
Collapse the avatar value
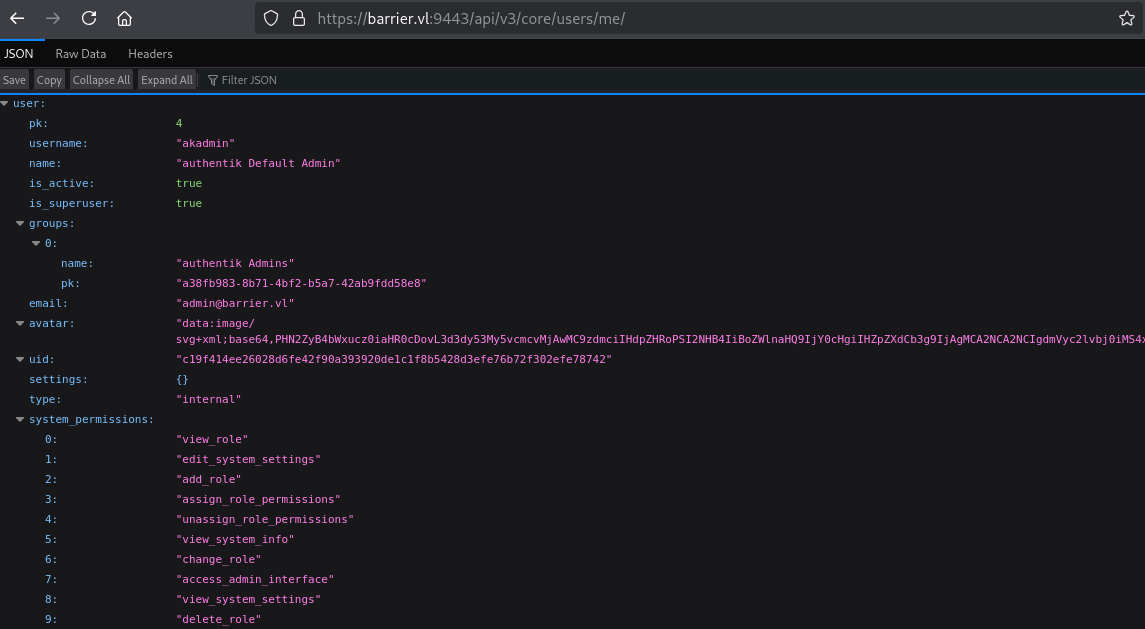(x=20, y=324)
